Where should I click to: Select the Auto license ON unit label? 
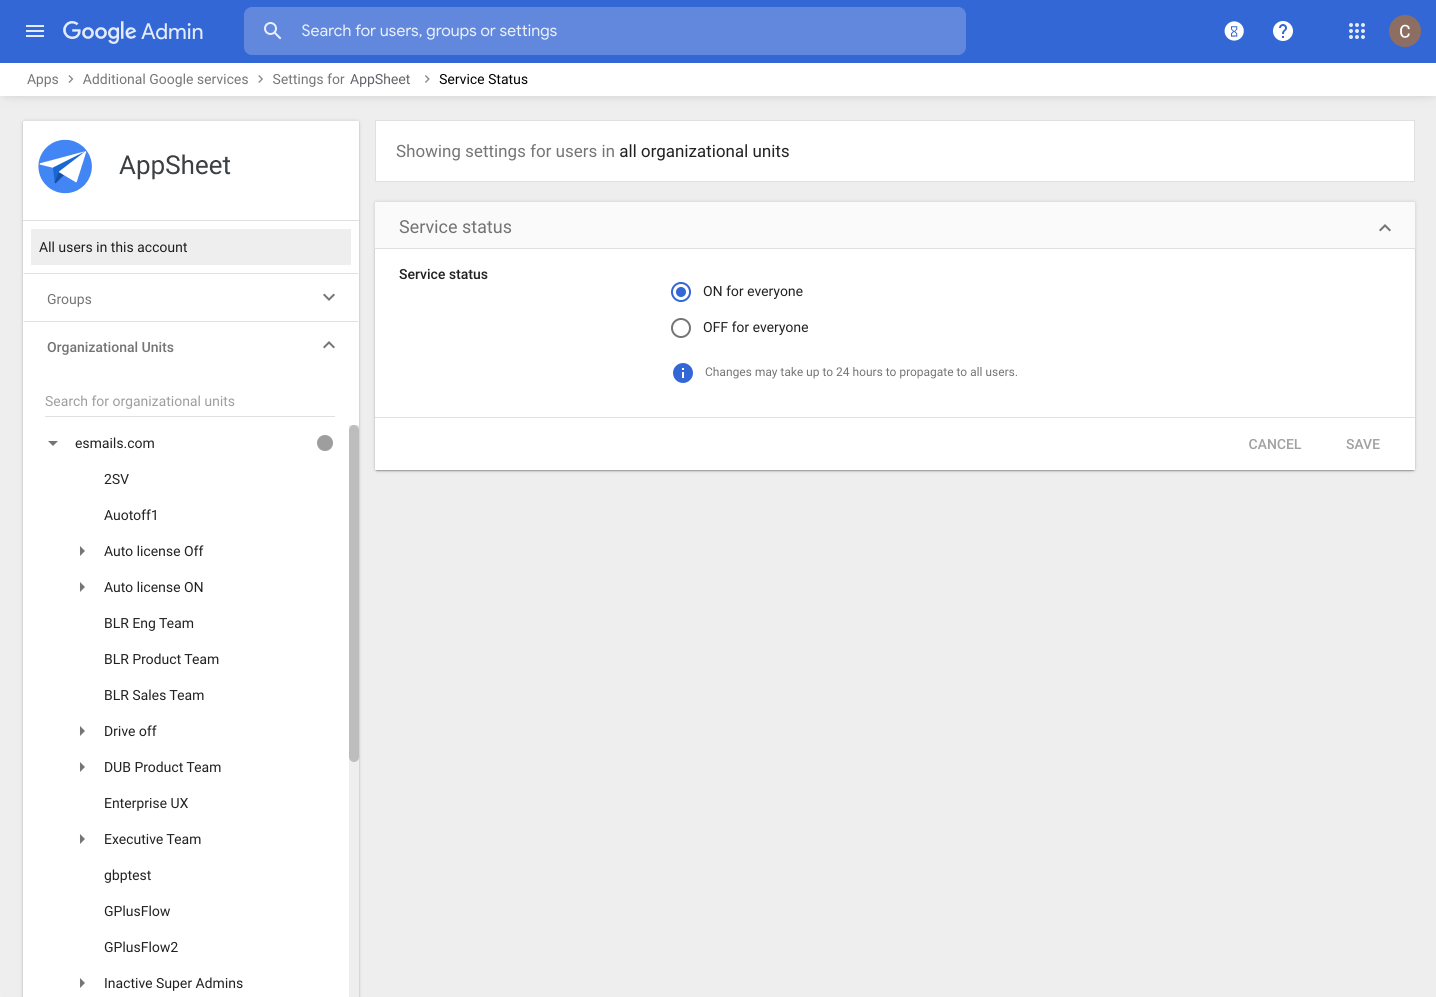tap(153, 587)
